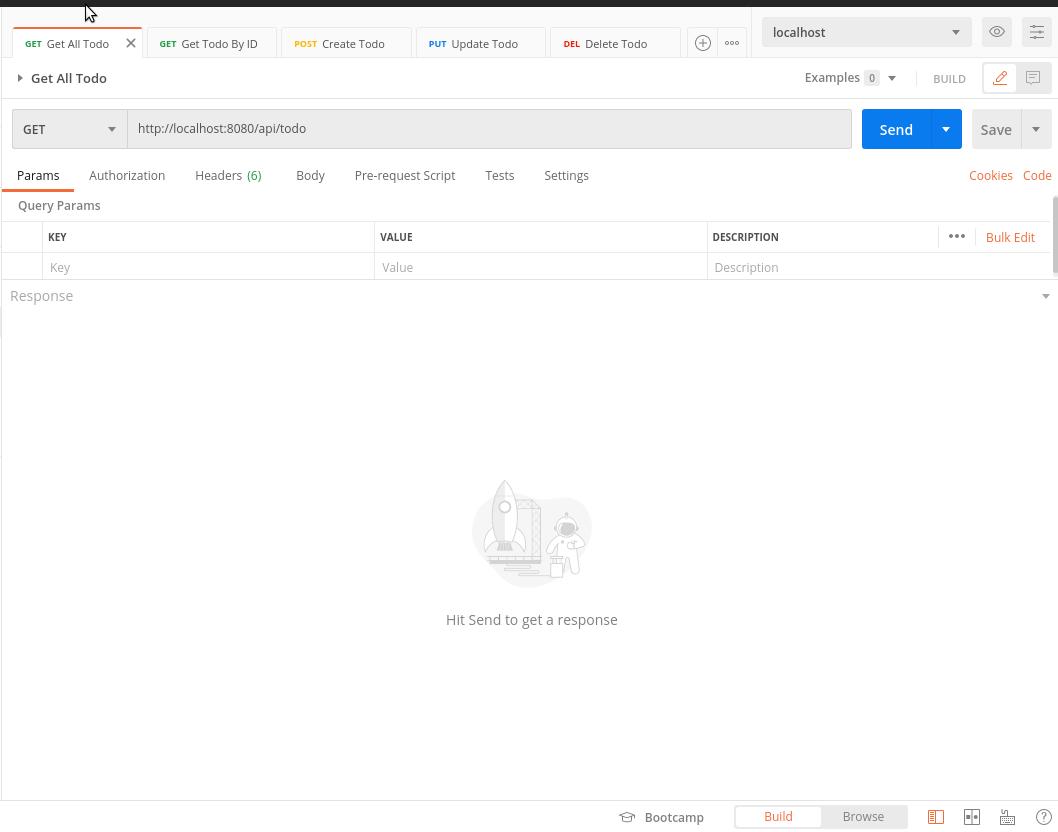Switch to the Update Todo tab
Viewport: 1058px width, 832px height.
coord(484,43)
